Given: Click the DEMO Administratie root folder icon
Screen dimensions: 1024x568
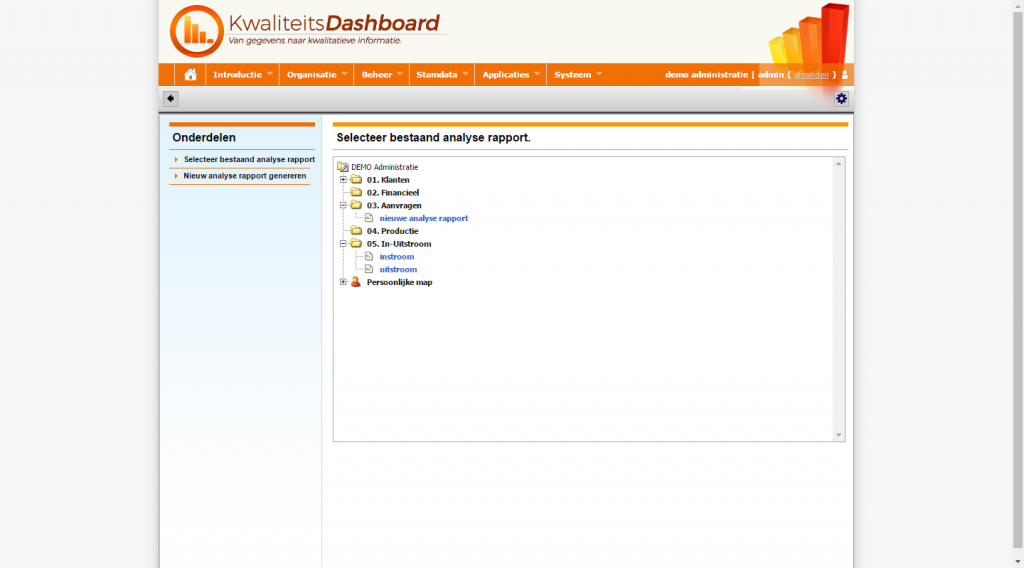Looking at the screenshot, I should point(343,167).
